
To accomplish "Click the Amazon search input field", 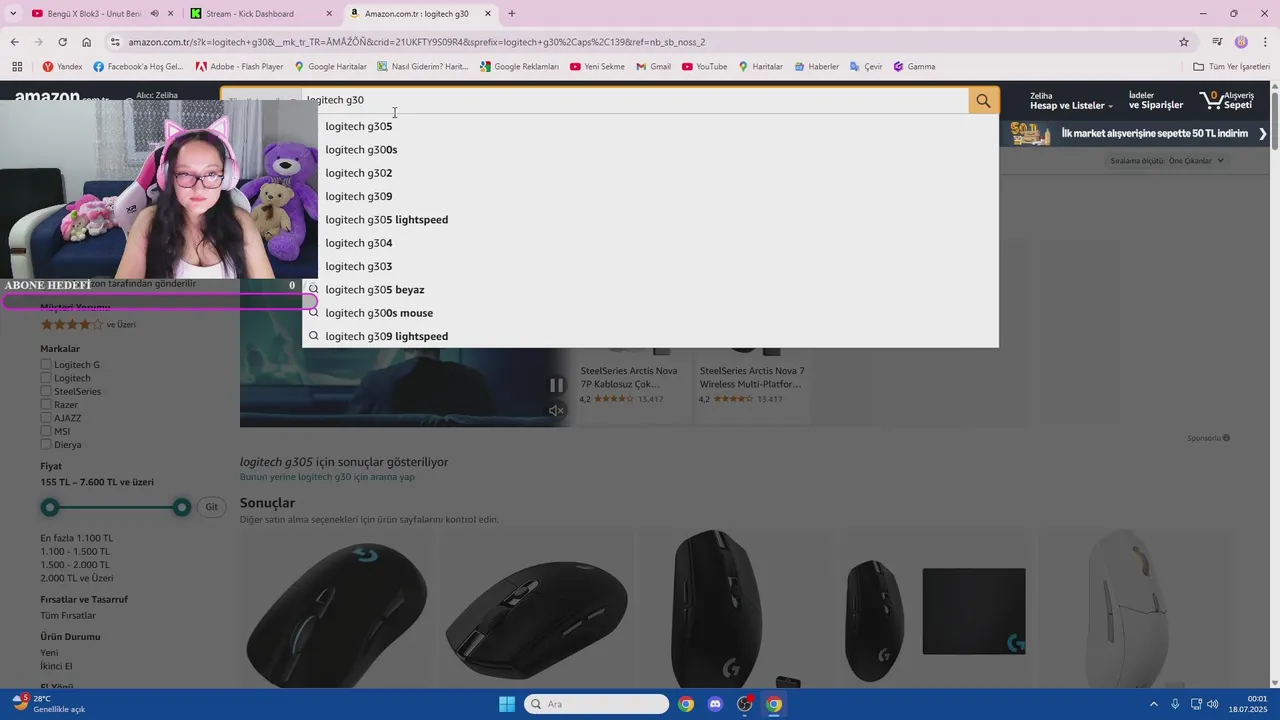I will [x=635, y=100].
